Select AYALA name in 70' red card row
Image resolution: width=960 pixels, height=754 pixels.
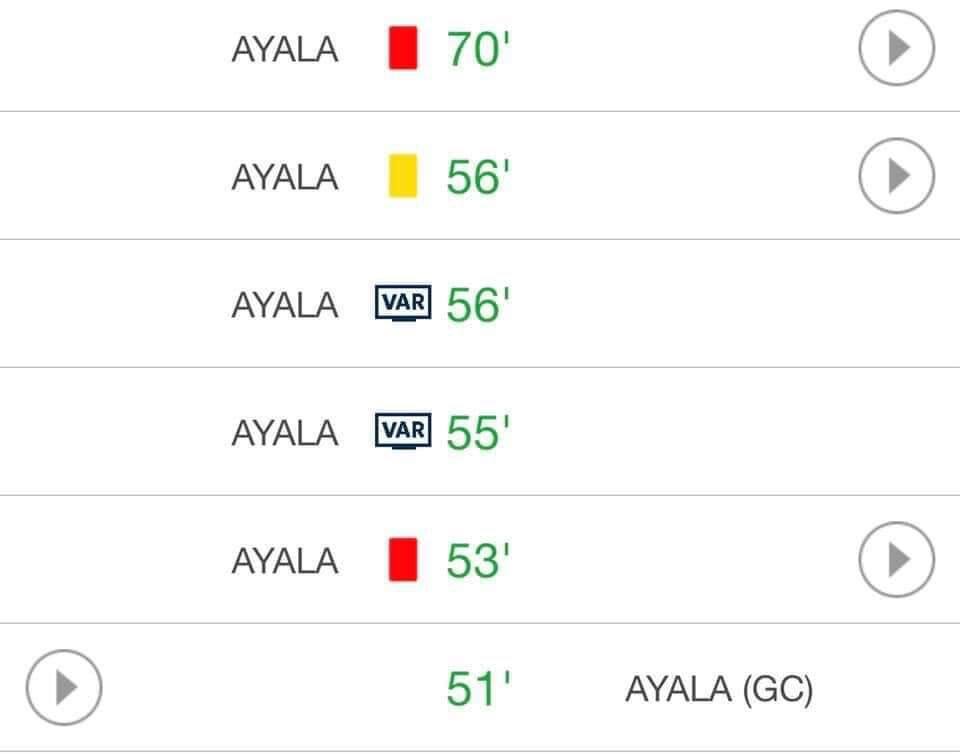click(284, 50)
